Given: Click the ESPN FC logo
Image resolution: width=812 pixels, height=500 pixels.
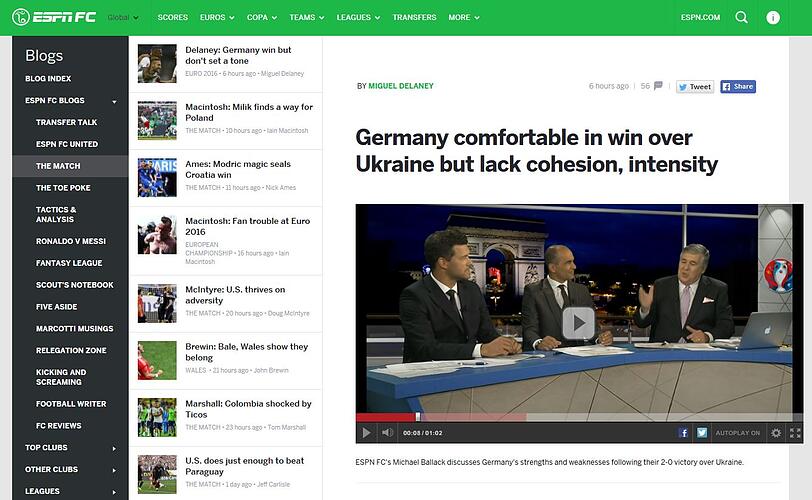Looking at the screenshot, I should (x=54, y=17).
